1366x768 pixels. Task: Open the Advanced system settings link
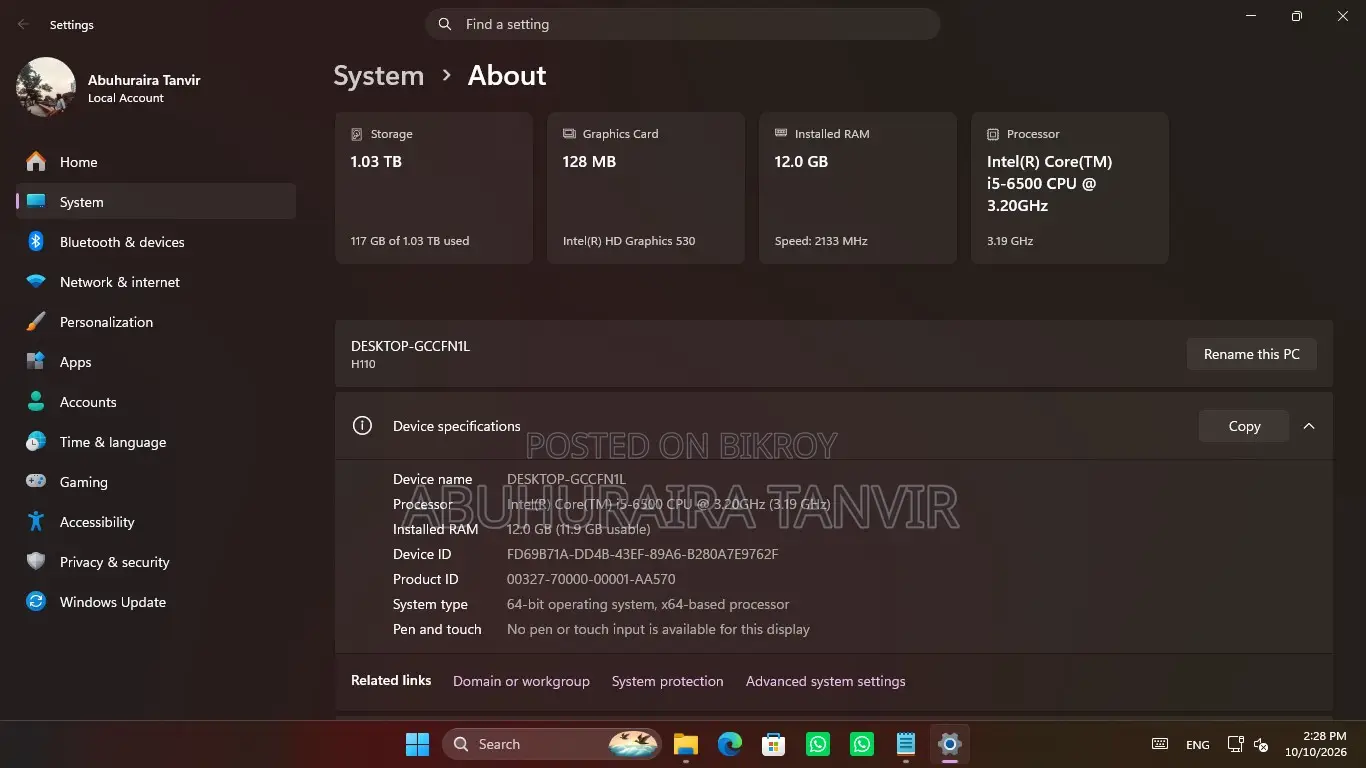pyautogui.click(x=825, y=681)
